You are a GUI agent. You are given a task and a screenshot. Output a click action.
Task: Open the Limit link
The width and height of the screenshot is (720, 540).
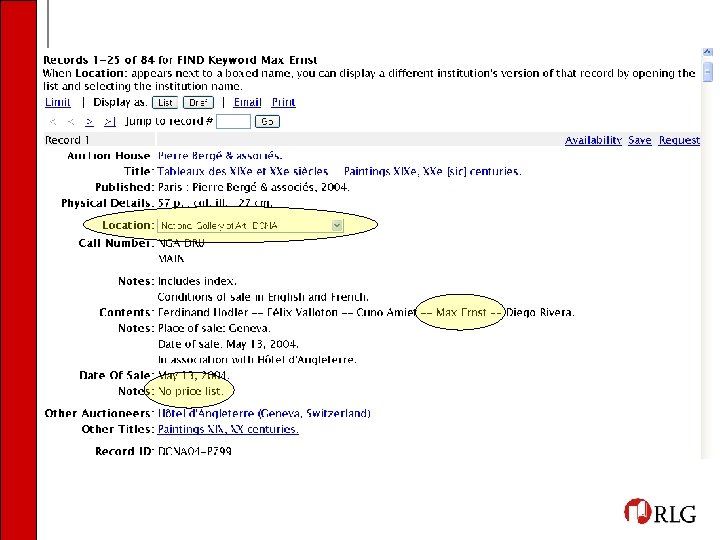pyautogui.click(x=58, y=102)
